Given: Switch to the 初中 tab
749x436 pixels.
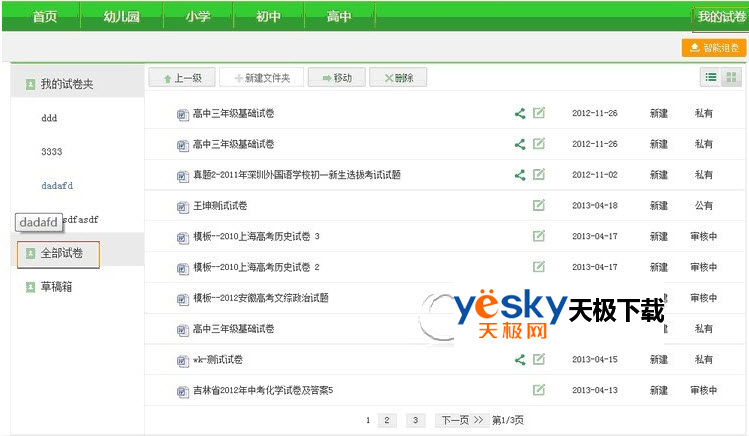Looking at the screenshot, I should (268, 17).
